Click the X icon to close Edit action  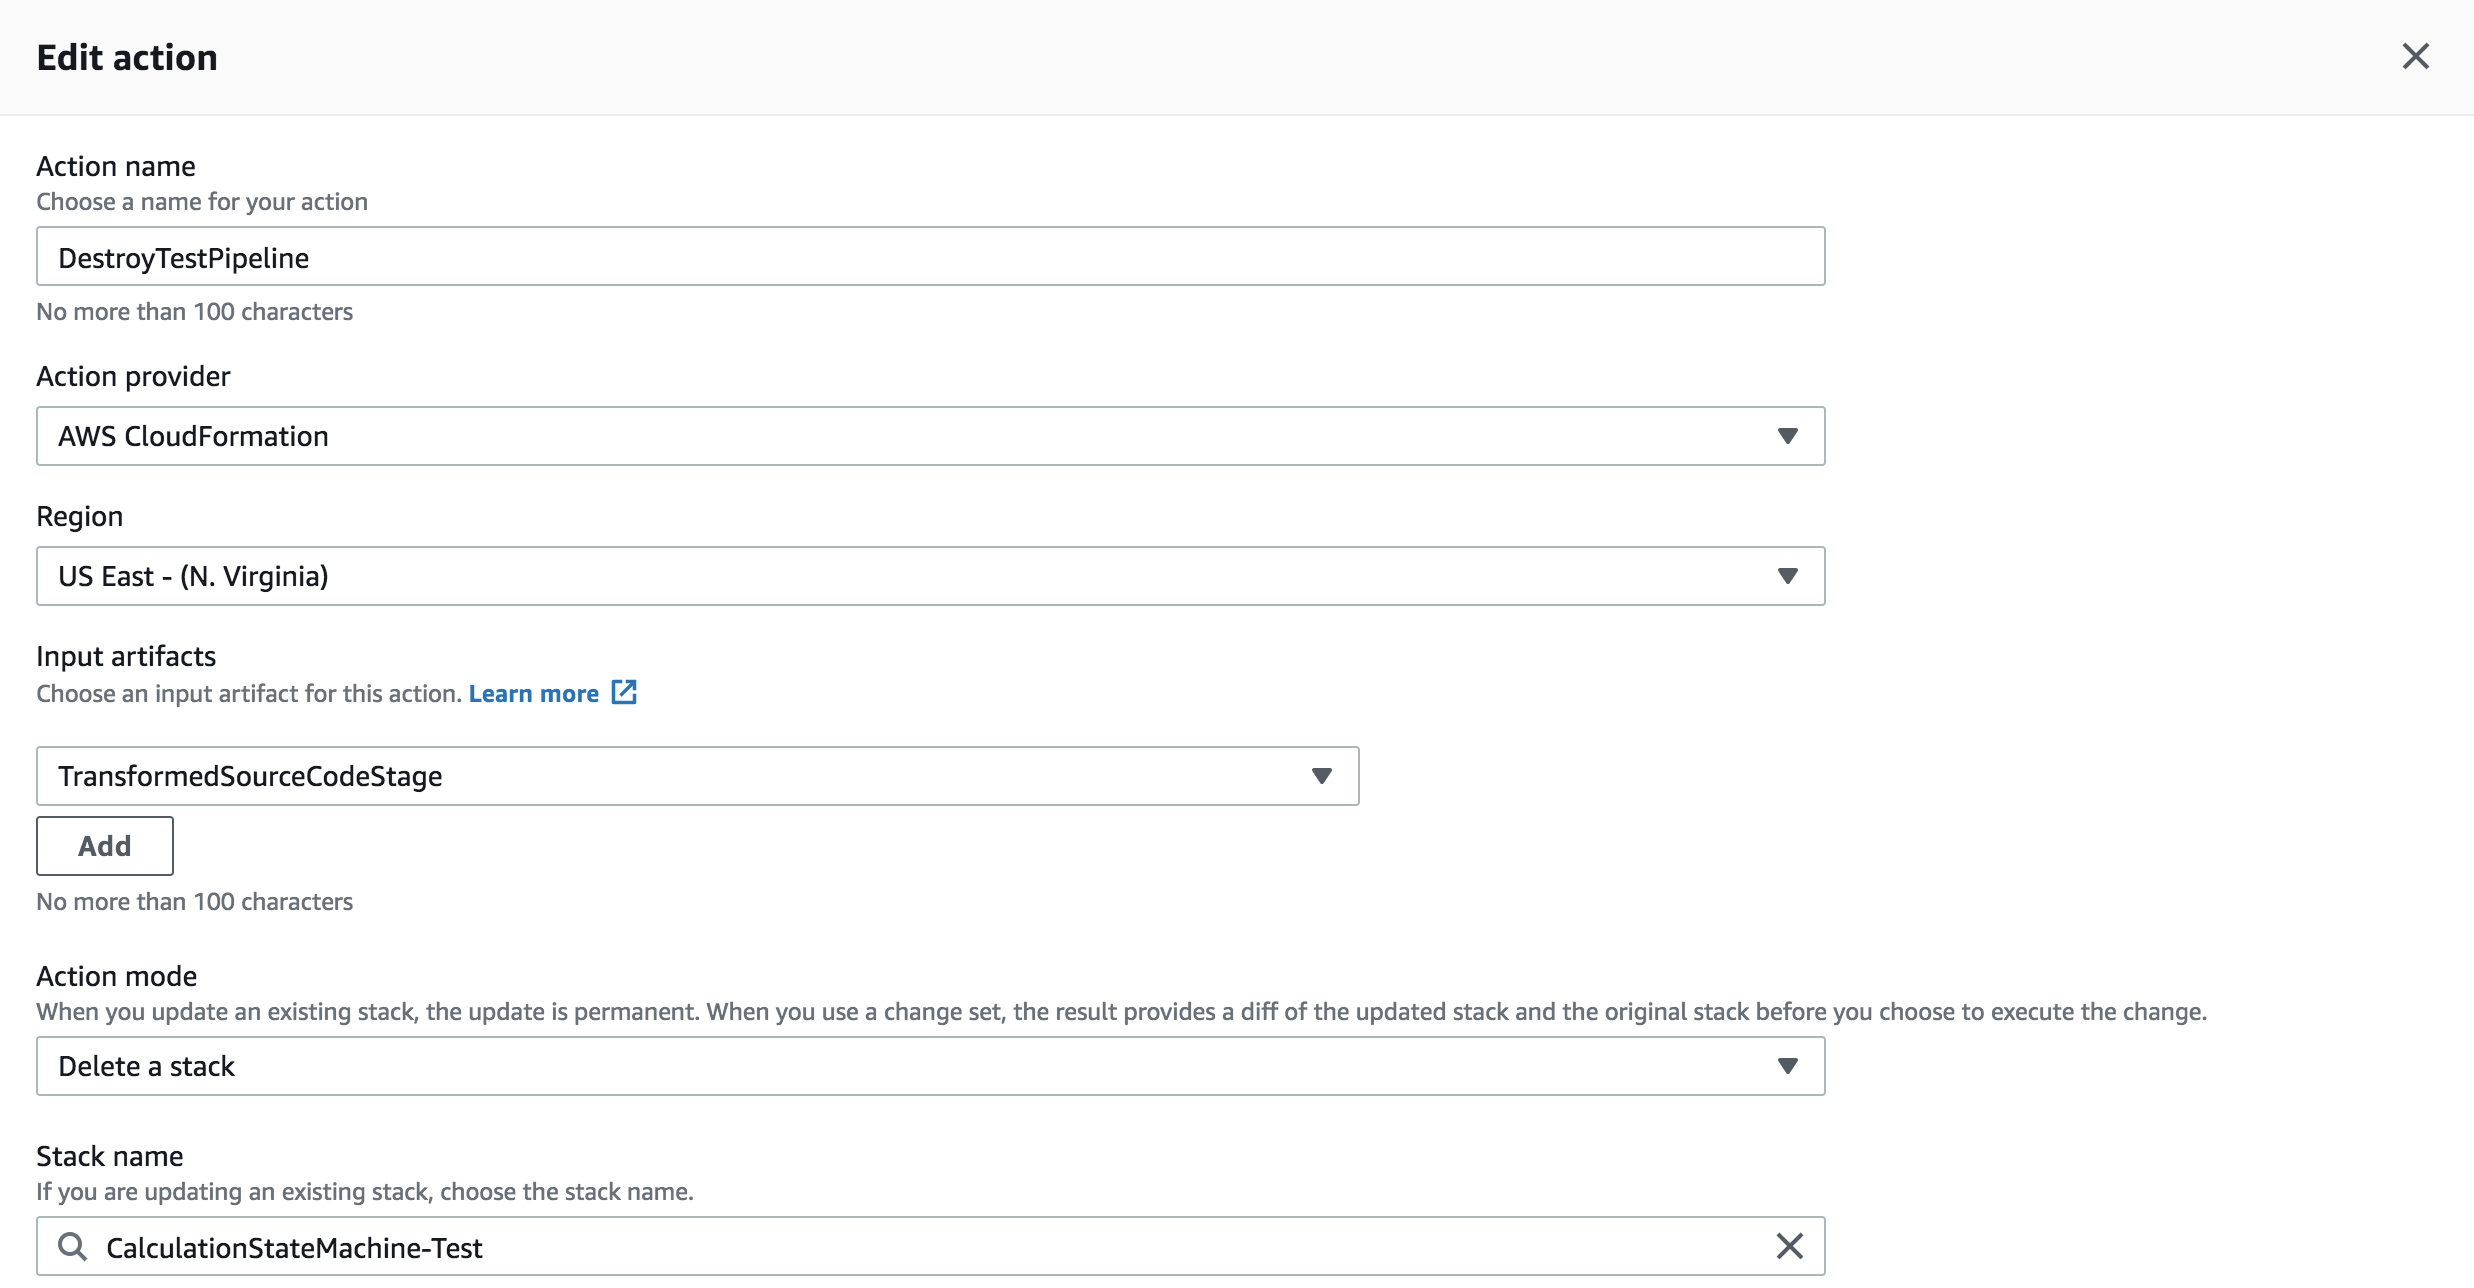click(2417, 57)
